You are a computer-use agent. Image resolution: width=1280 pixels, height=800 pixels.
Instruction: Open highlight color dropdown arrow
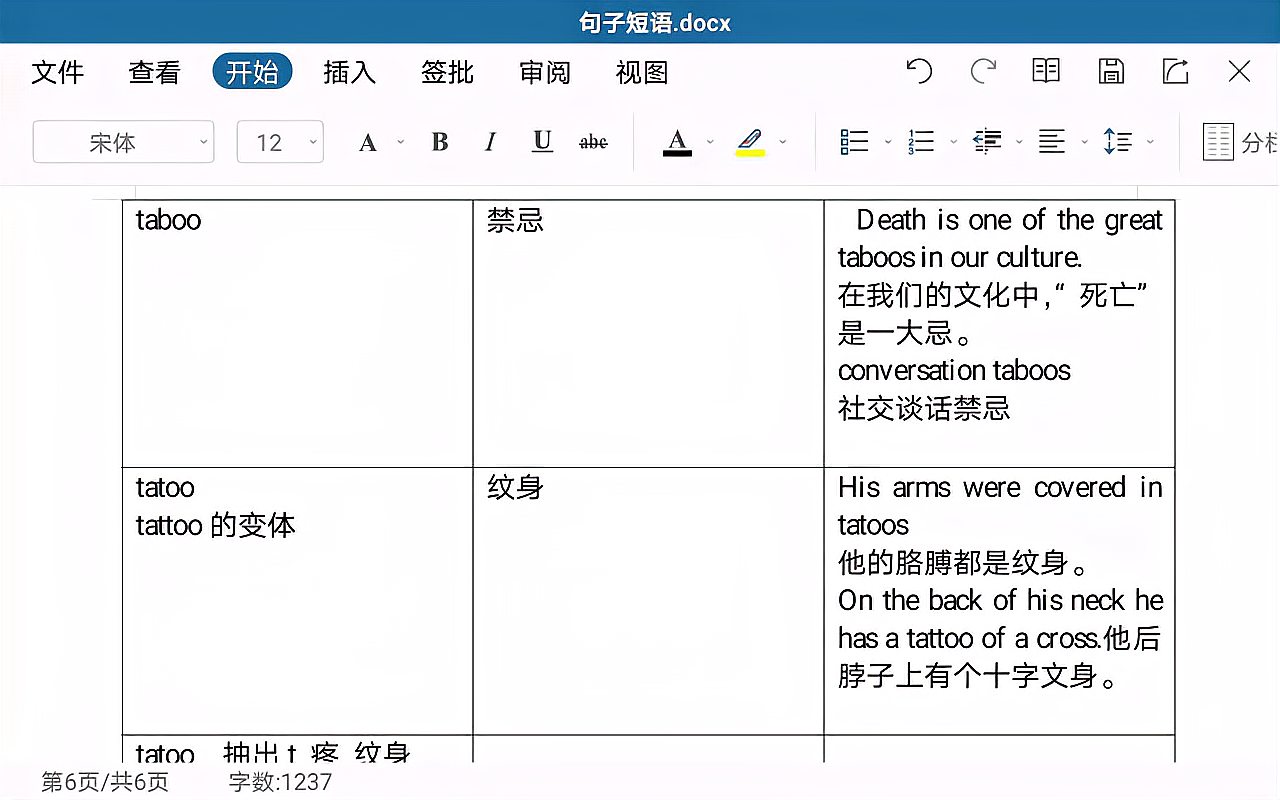click(783, 142)
